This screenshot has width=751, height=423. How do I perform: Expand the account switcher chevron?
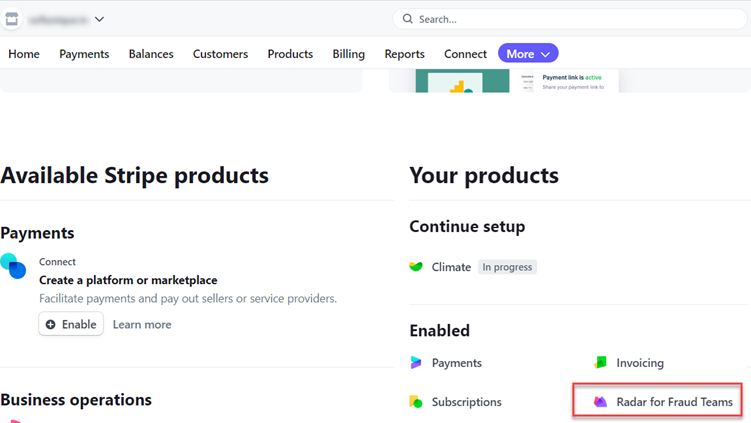(x=99, y=19)
